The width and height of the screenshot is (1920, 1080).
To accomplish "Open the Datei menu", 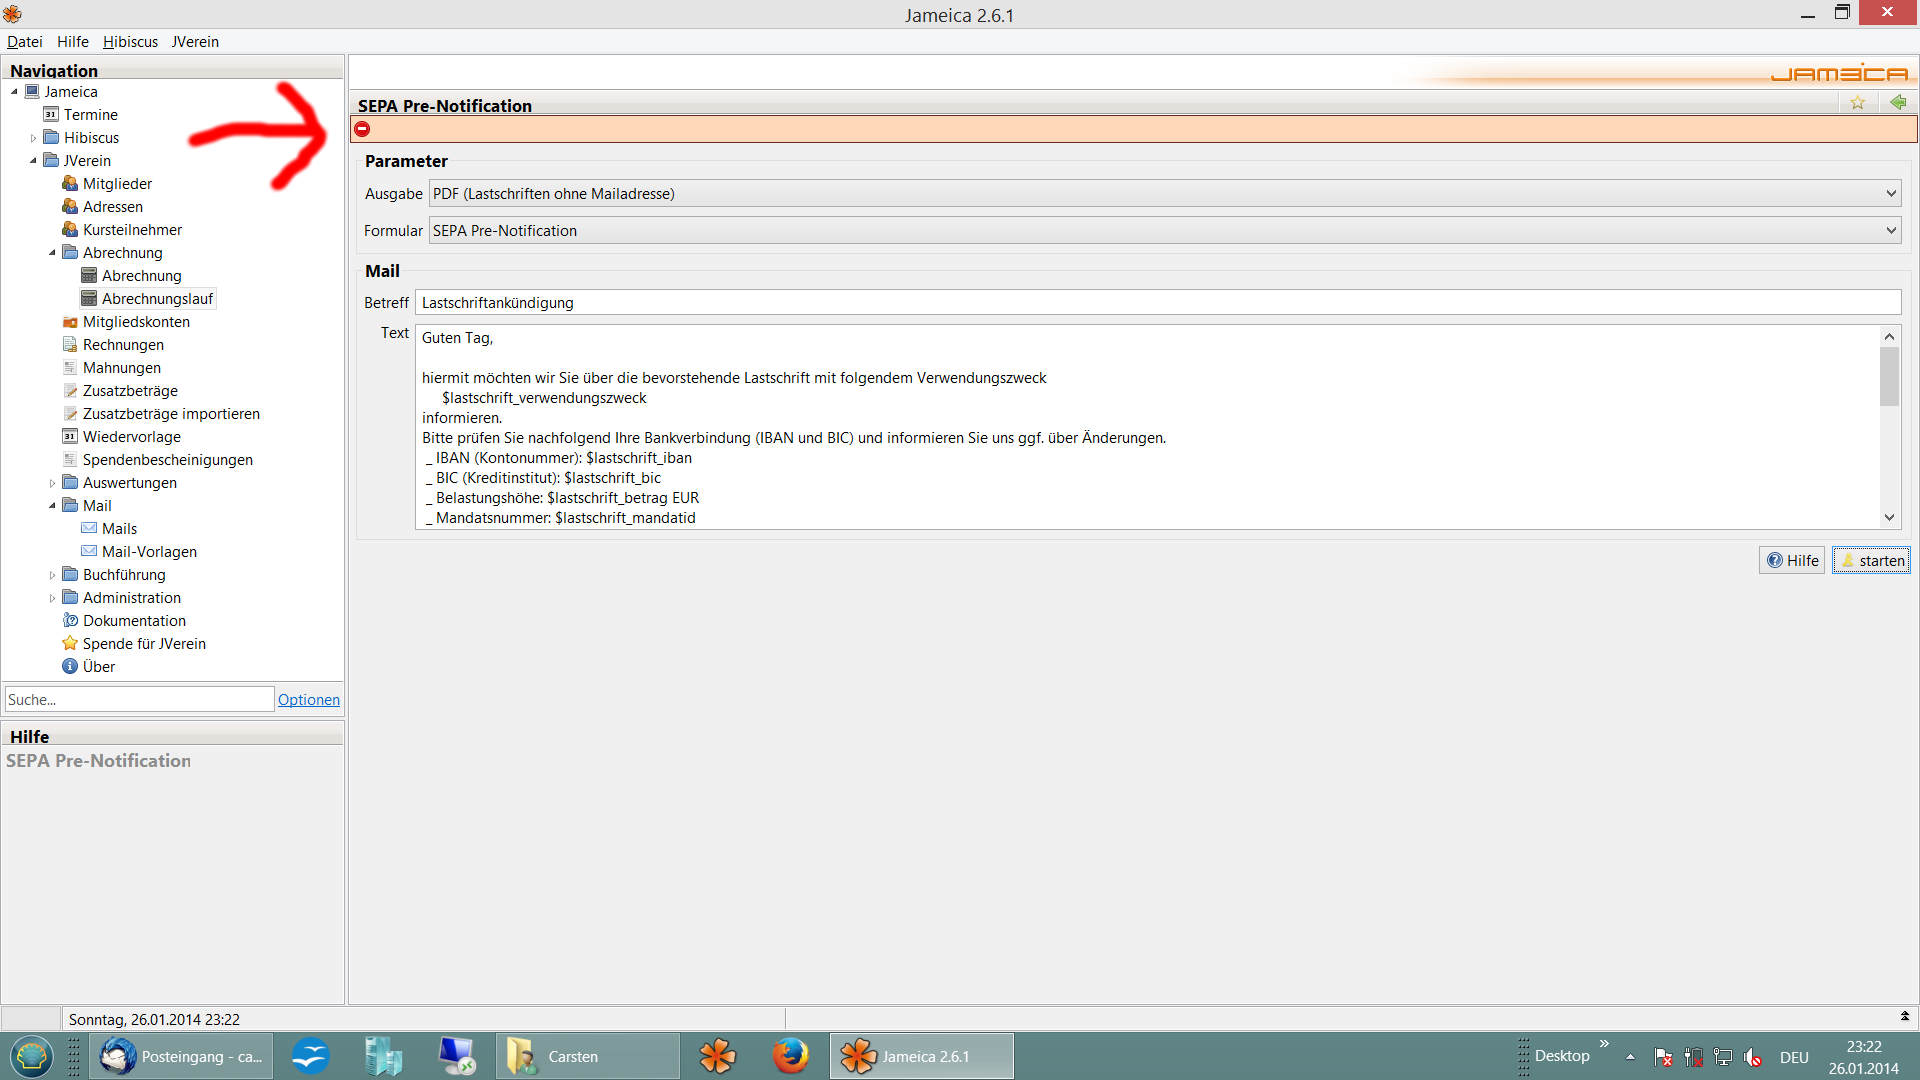I will 25,42.
